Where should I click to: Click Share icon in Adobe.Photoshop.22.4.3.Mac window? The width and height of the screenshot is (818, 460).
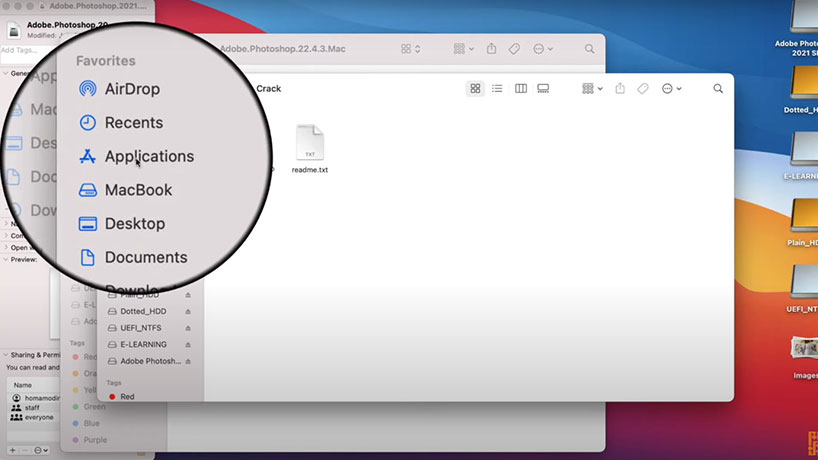tap(491, 49)
